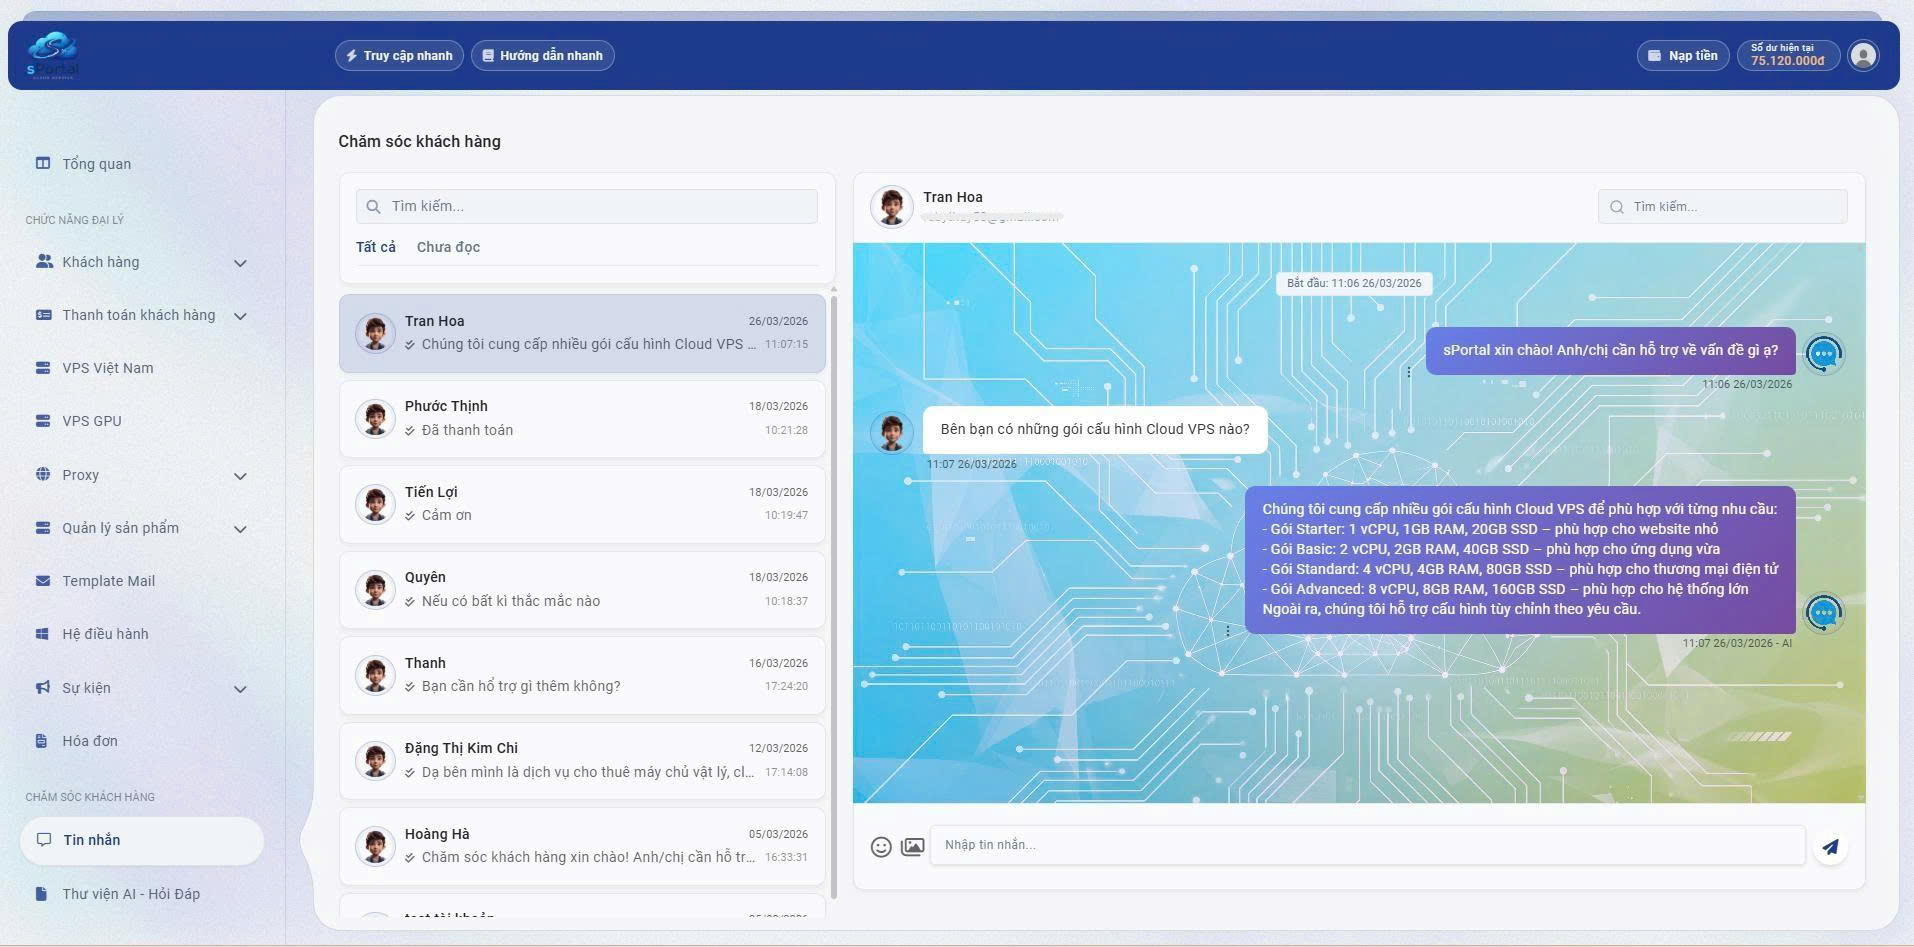Click the VPS GPU server icon

pyautogui.click(x=43, y=420)
